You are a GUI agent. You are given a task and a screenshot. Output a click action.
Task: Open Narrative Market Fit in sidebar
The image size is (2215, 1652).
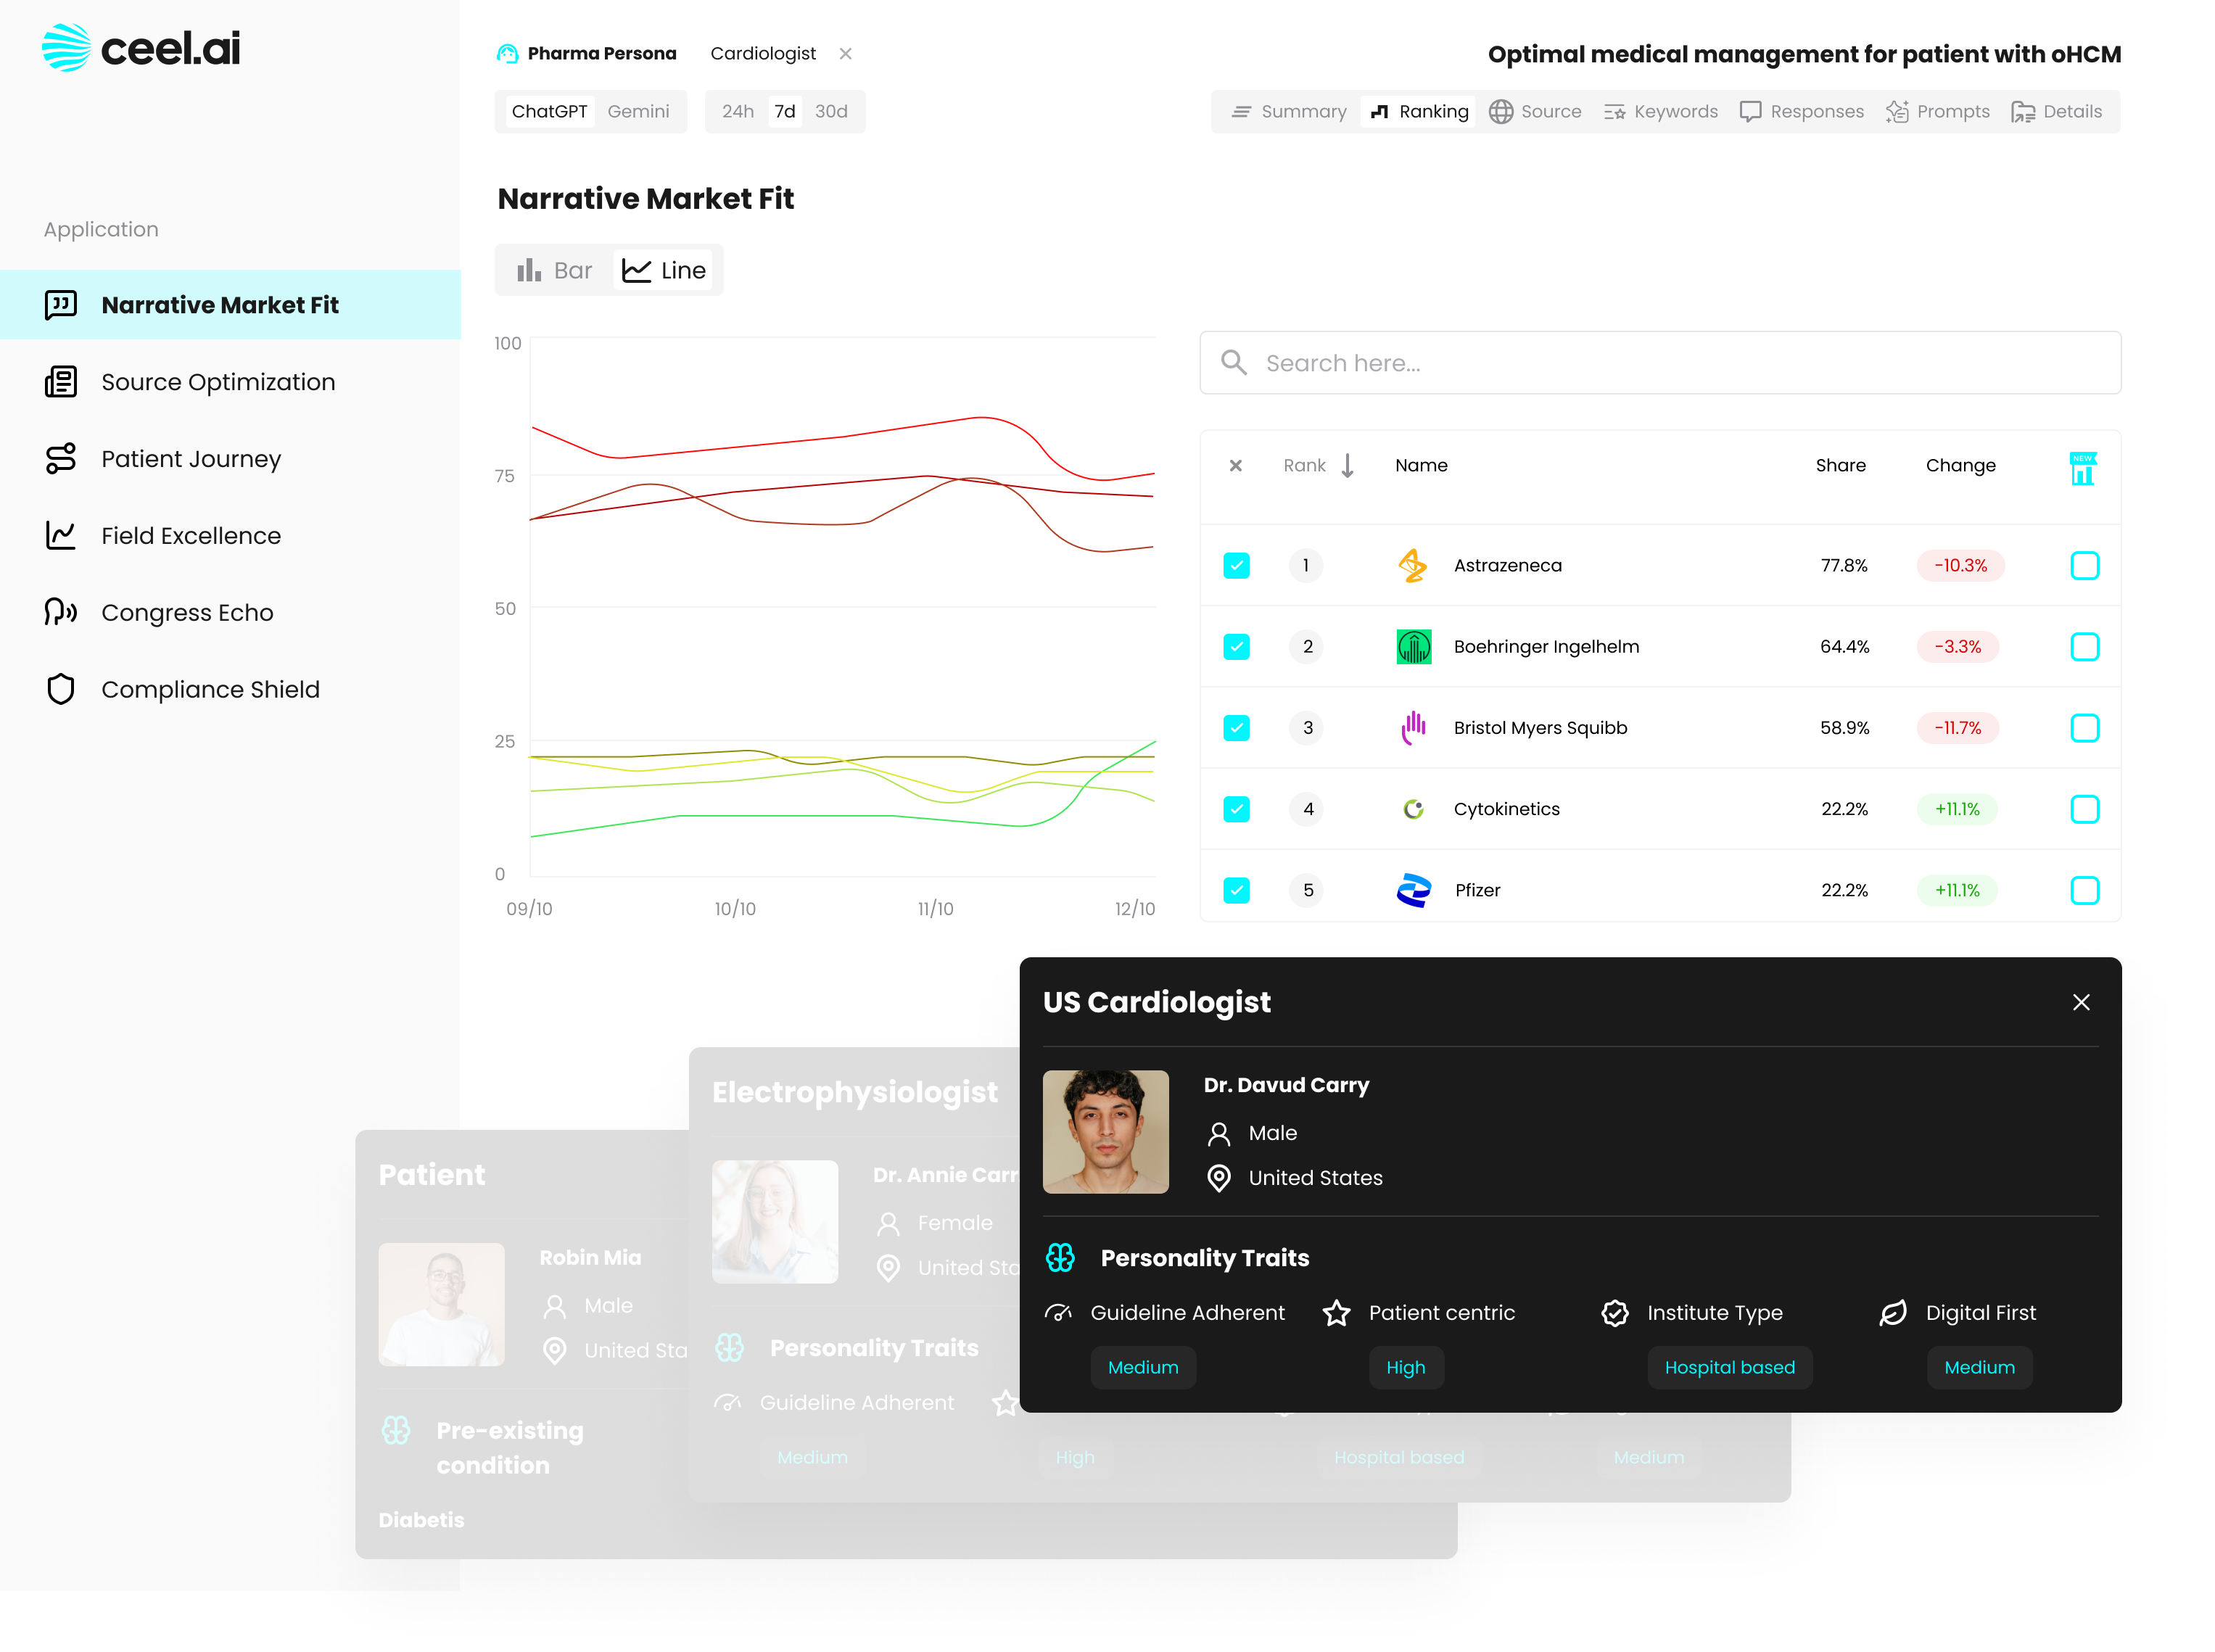(230, 304)
